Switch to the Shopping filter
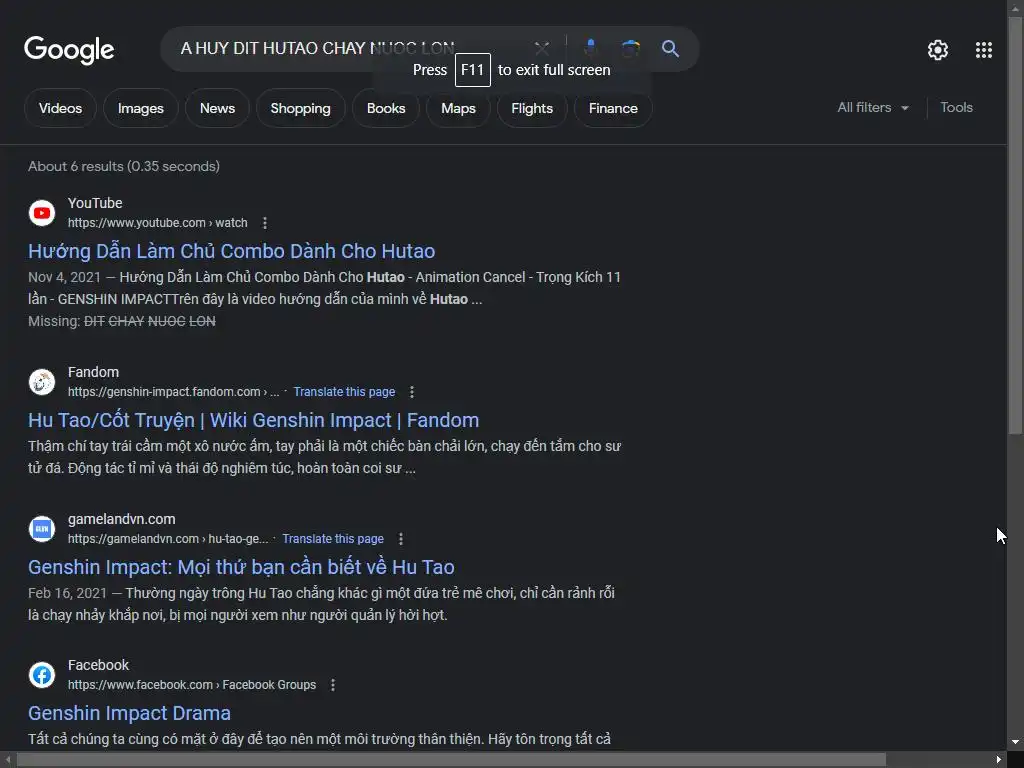The width and height of the screenshot is (1024, 768). pyautogui.click(x=300, y=108)
